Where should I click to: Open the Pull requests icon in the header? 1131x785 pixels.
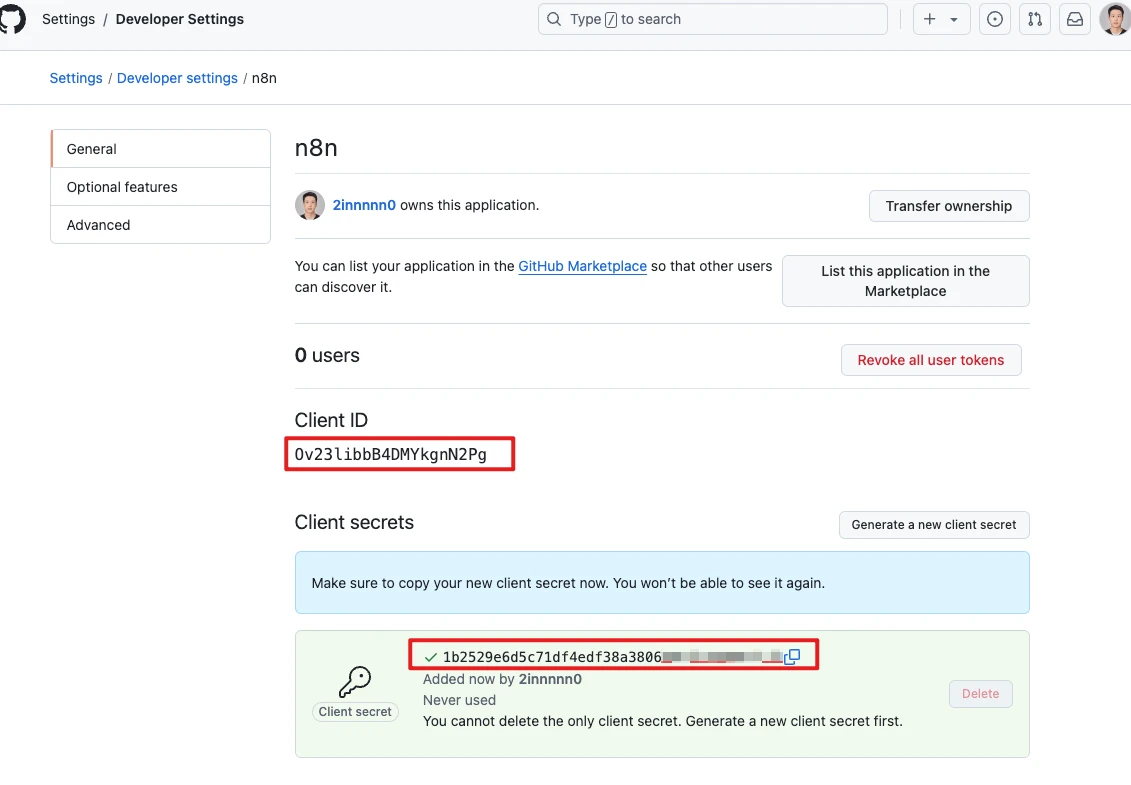coord(1035,19)
